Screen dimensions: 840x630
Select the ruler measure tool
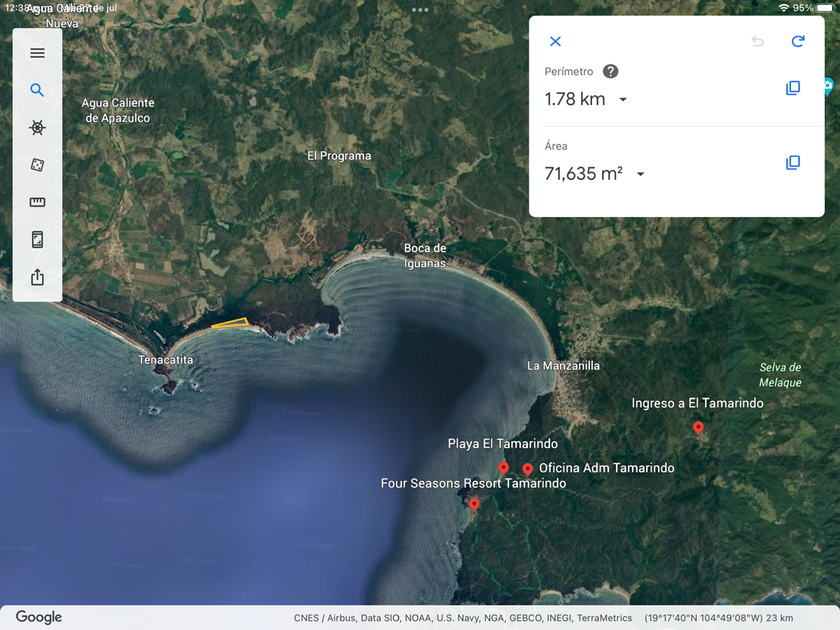click(x=37, y=202)
